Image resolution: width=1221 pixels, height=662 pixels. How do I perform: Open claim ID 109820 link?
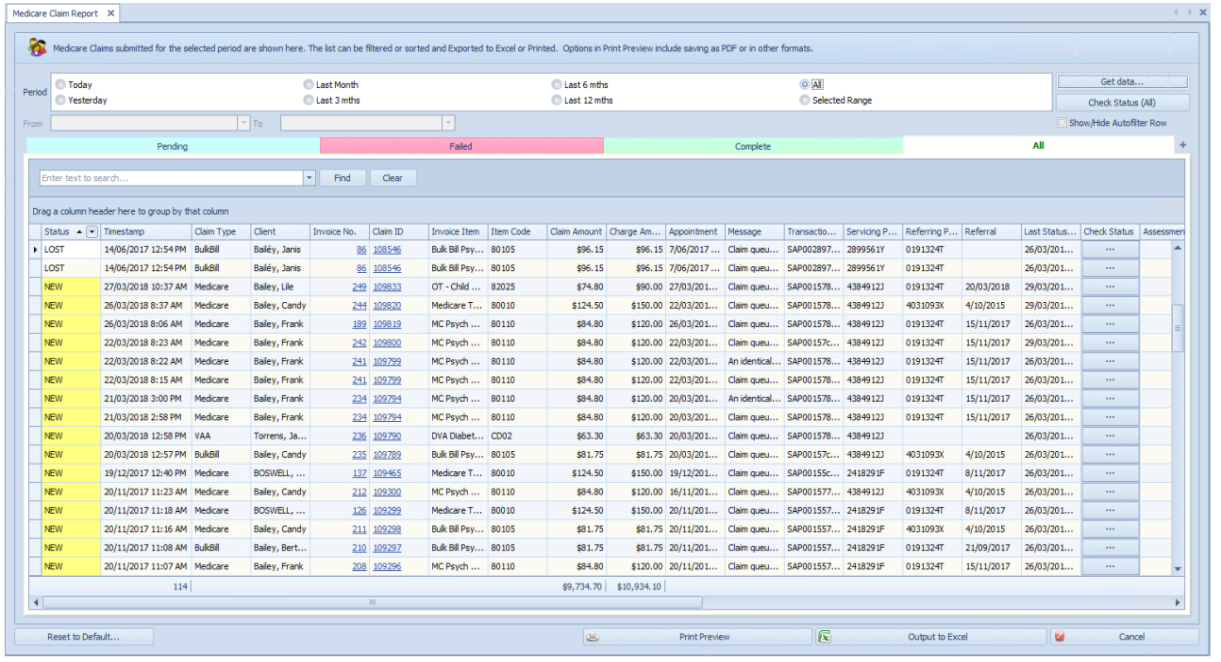click(387, 305)
